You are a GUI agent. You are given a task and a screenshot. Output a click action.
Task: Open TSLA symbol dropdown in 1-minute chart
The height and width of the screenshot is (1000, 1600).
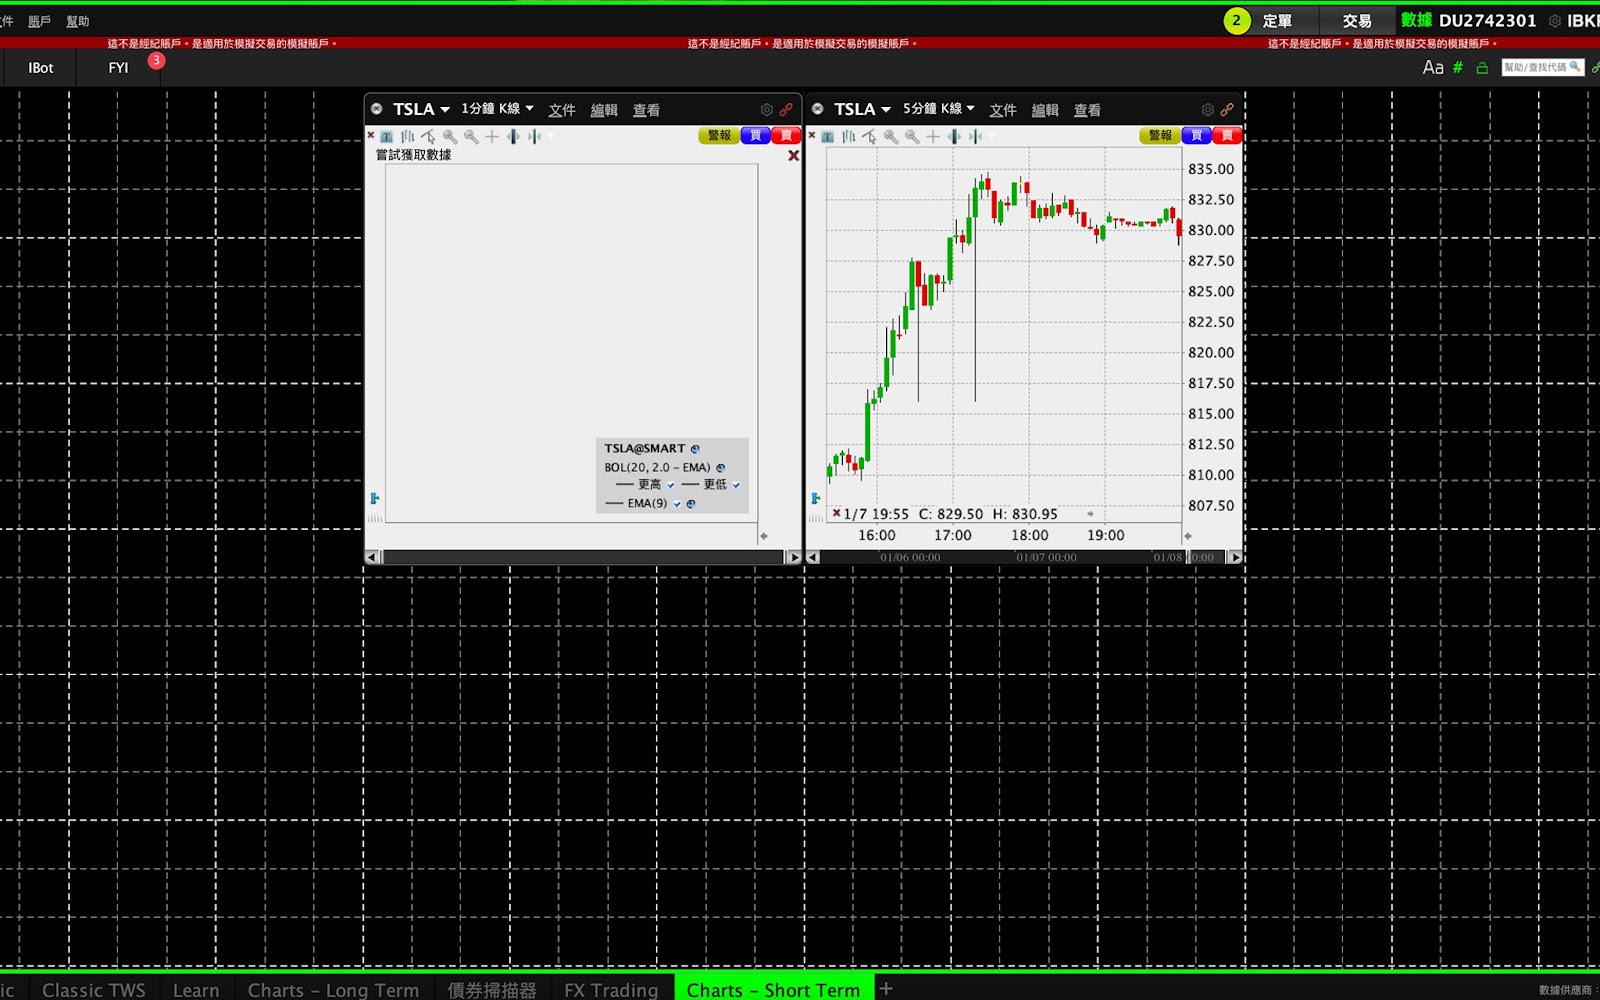421,109
